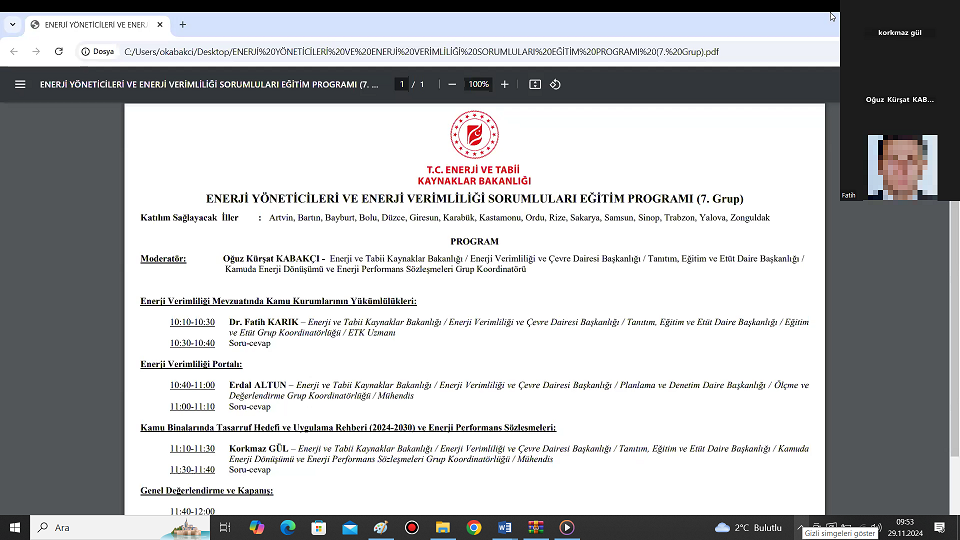Show hidden system tray icons
960x540 pixels.
pyautogui.click(x=800, y=527)
